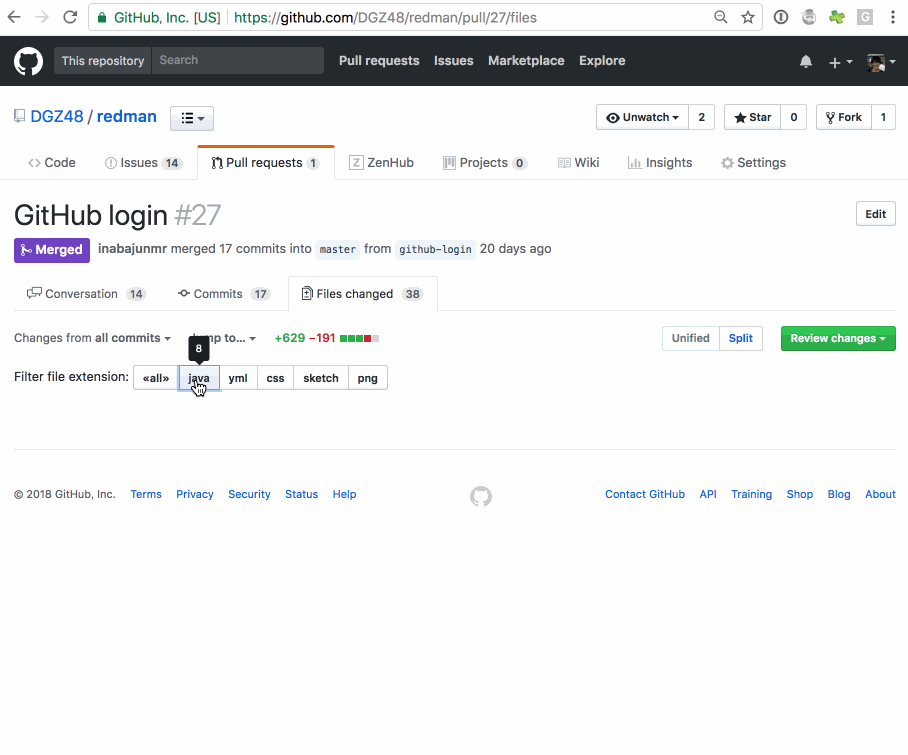Click the This repository search scope label

pyautogui.click(x=103, y=61)
